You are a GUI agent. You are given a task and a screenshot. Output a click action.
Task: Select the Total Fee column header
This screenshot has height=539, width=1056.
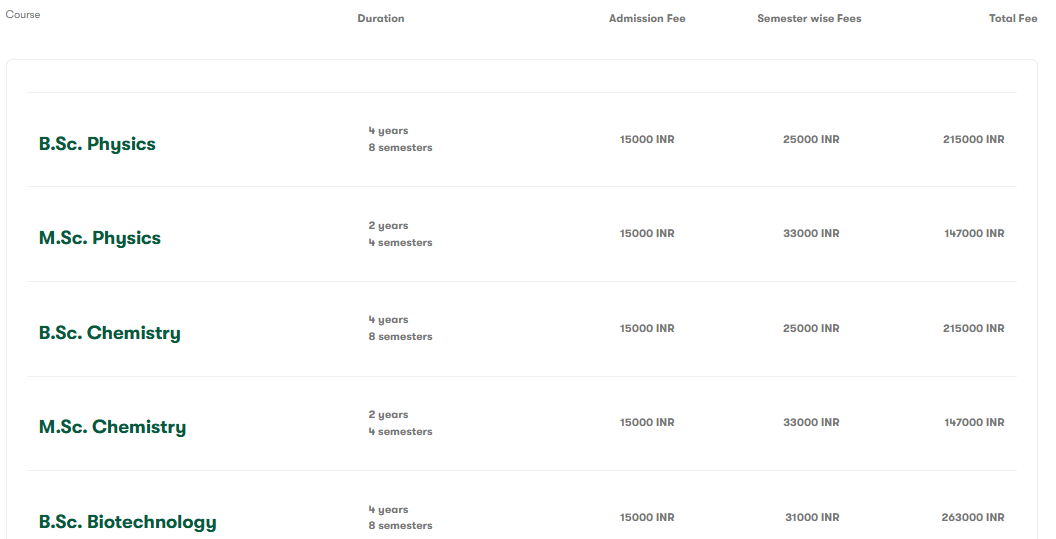click(x=1013, y=19)
